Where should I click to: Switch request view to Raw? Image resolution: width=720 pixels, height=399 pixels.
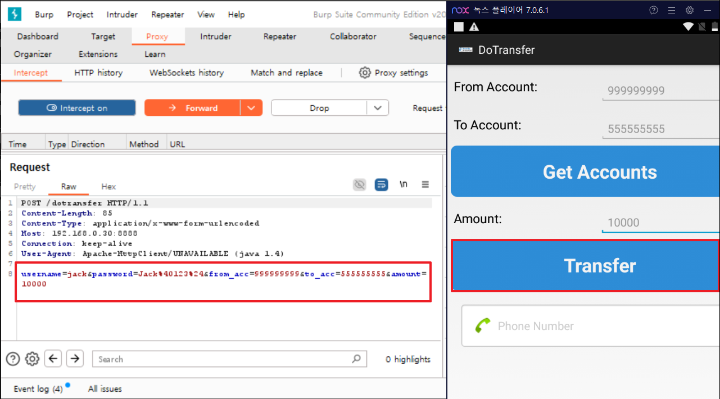pyautogui.click(x=68, y=186)
